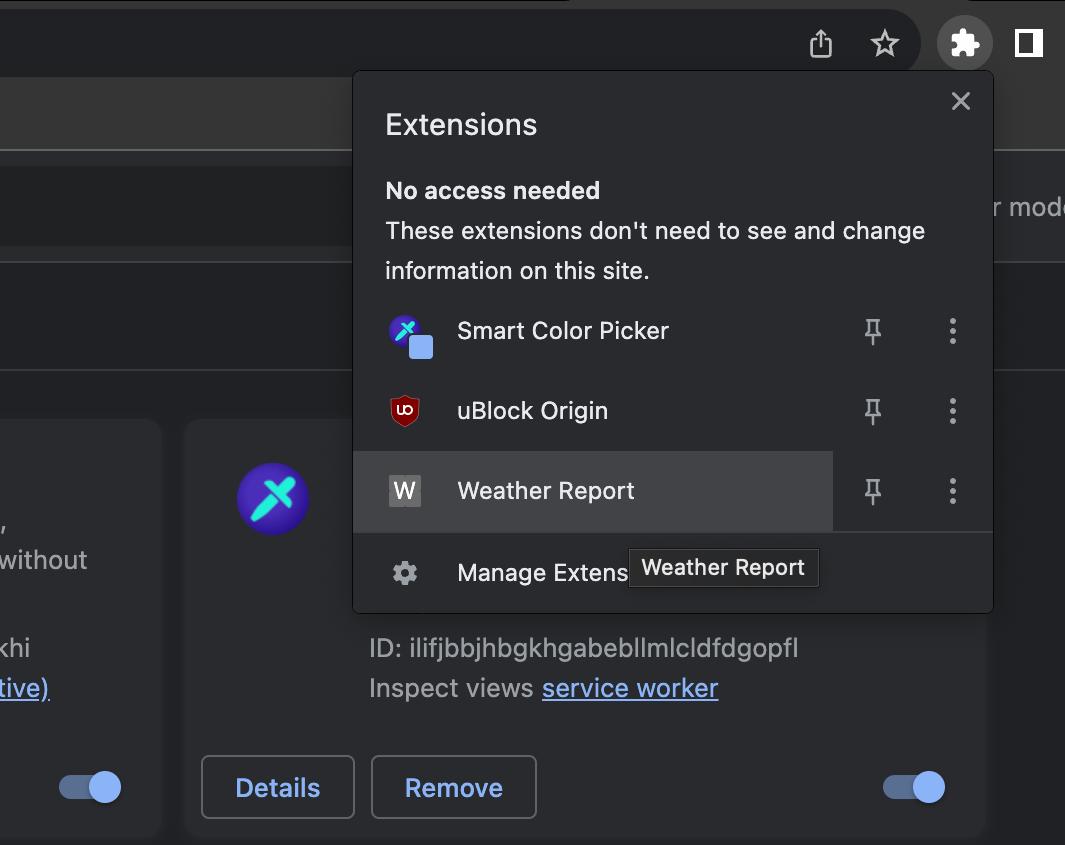Open Manage Extensions
This screenshot has height=845, width=1065.
coord(672,573)
